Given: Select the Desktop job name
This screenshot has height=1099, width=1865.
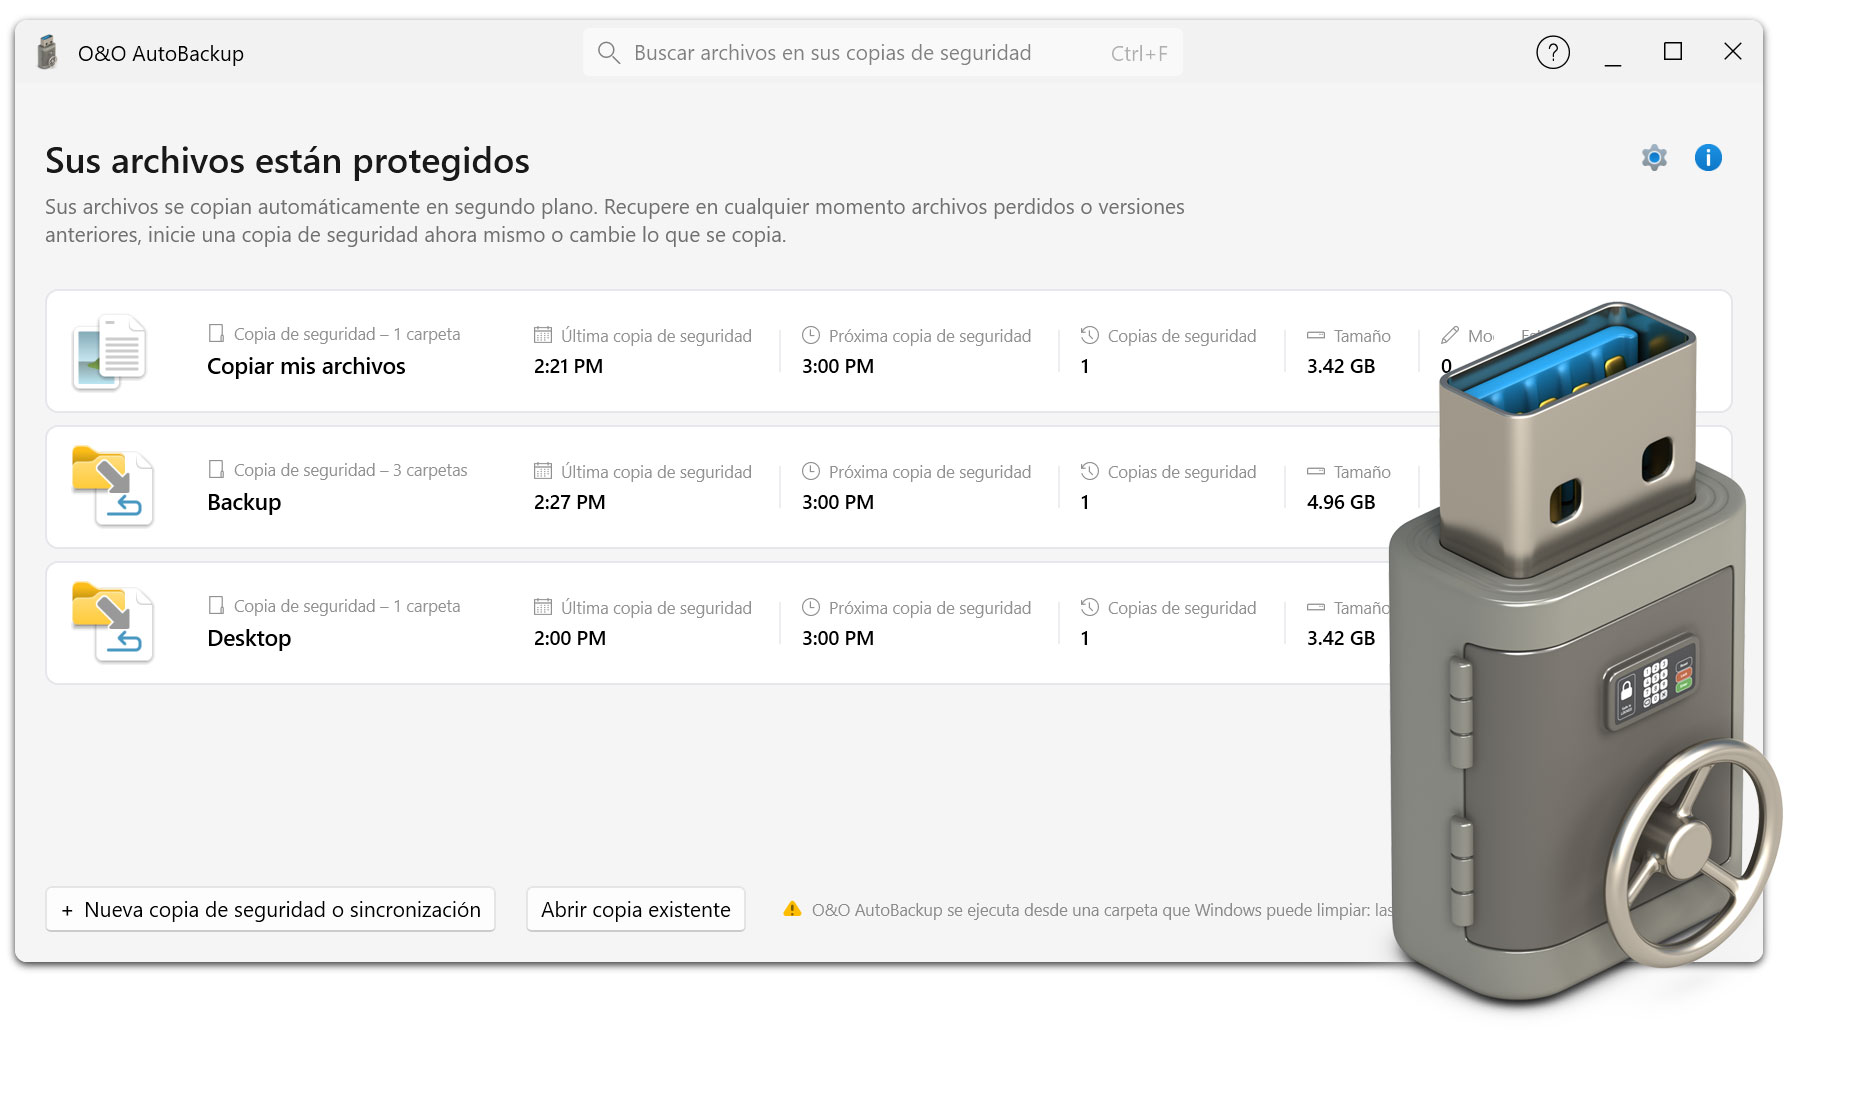Looking at the screenshot, I should tap(249, 638).
